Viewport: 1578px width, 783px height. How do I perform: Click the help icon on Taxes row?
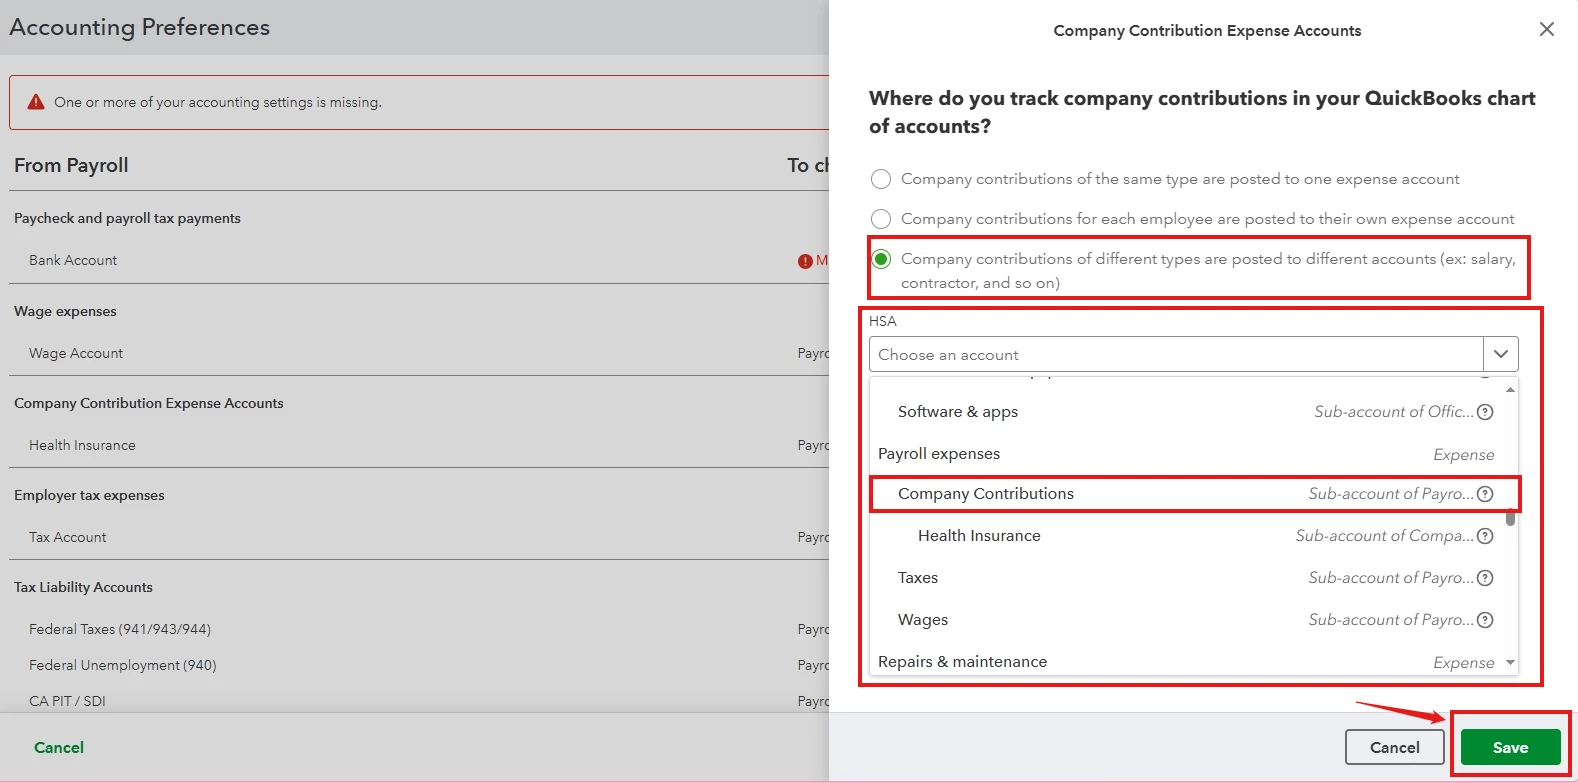pos(1485,578)
